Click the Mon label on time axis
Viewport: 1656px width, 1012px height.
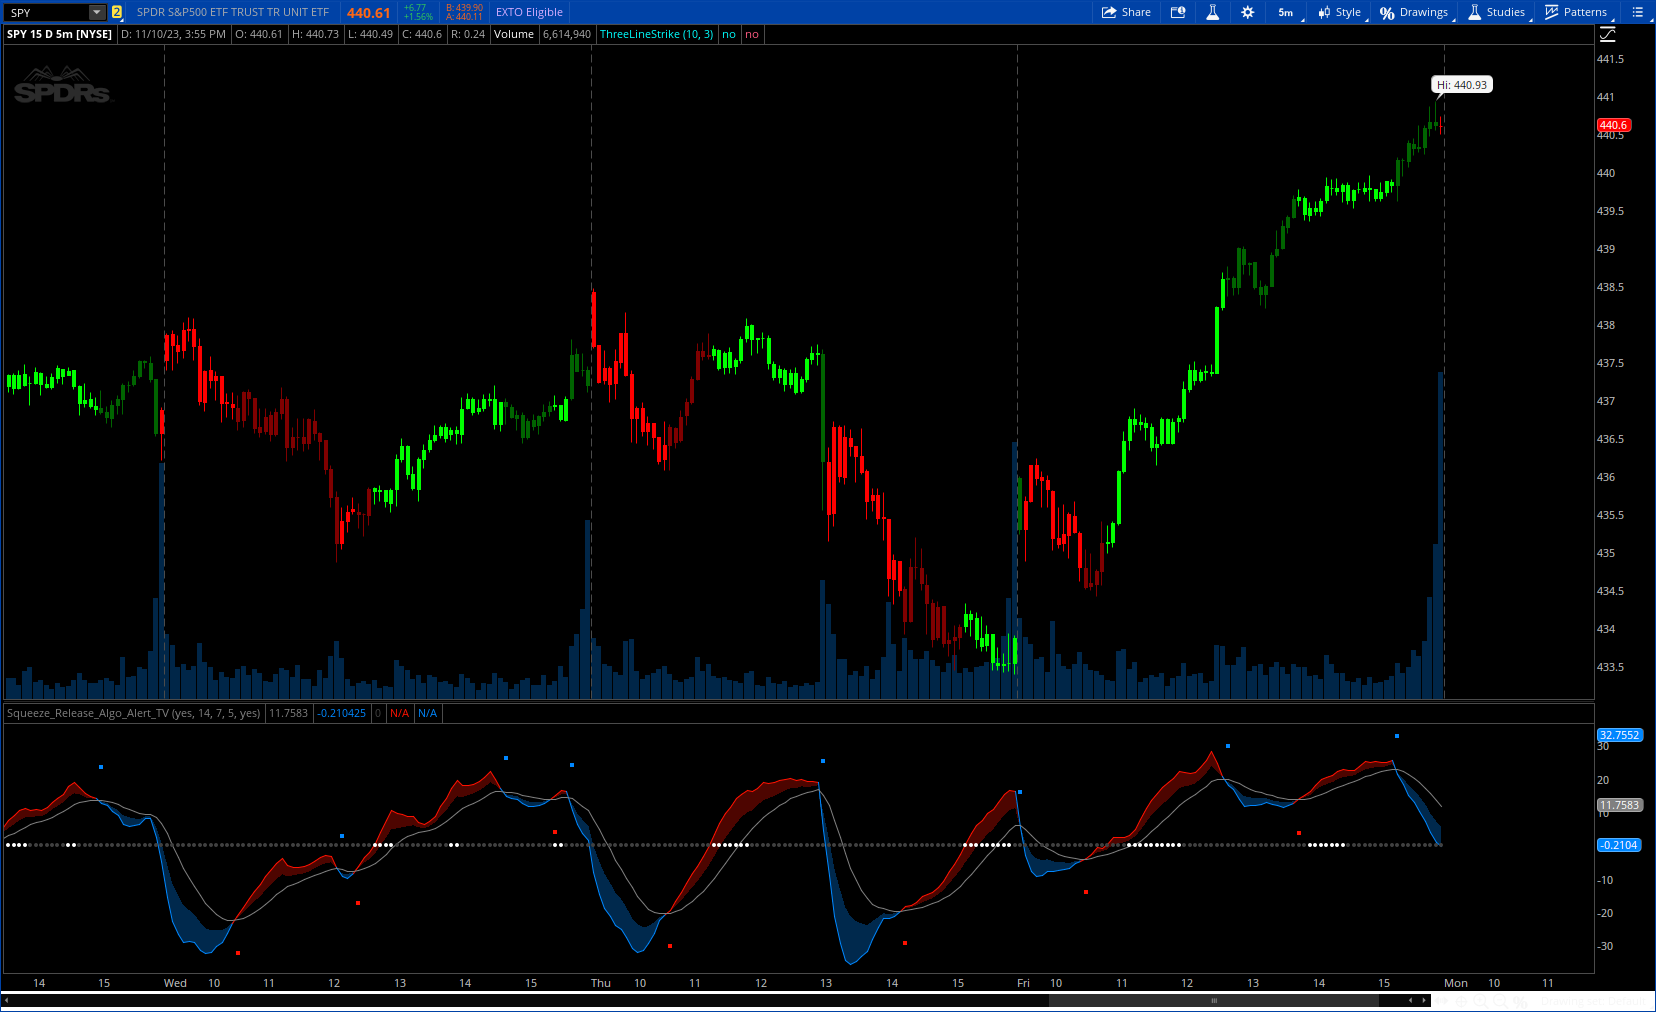[1456, 983]
